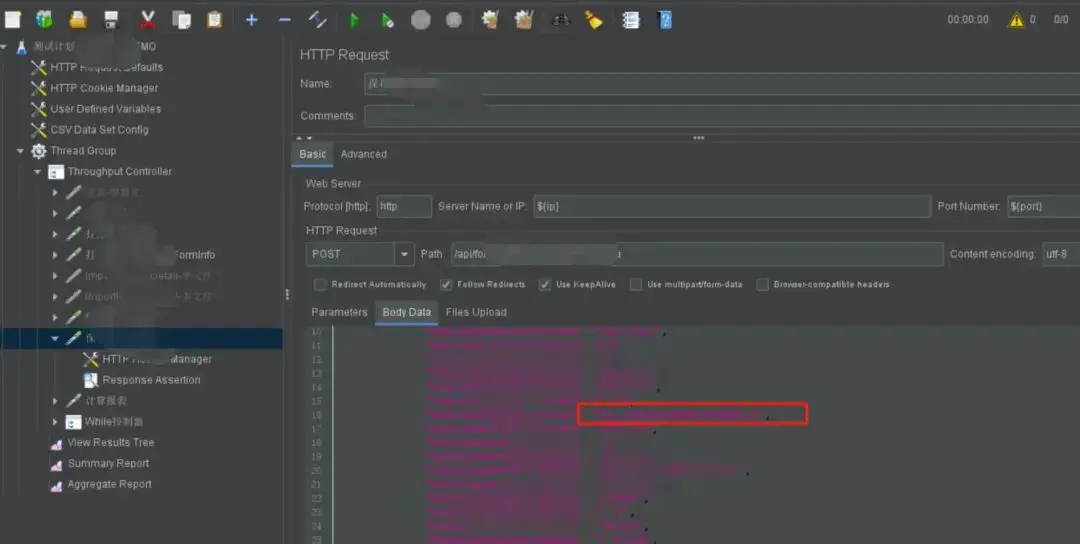Click the Server Name or IP field
1080x544 pixels.
point(732,207)
